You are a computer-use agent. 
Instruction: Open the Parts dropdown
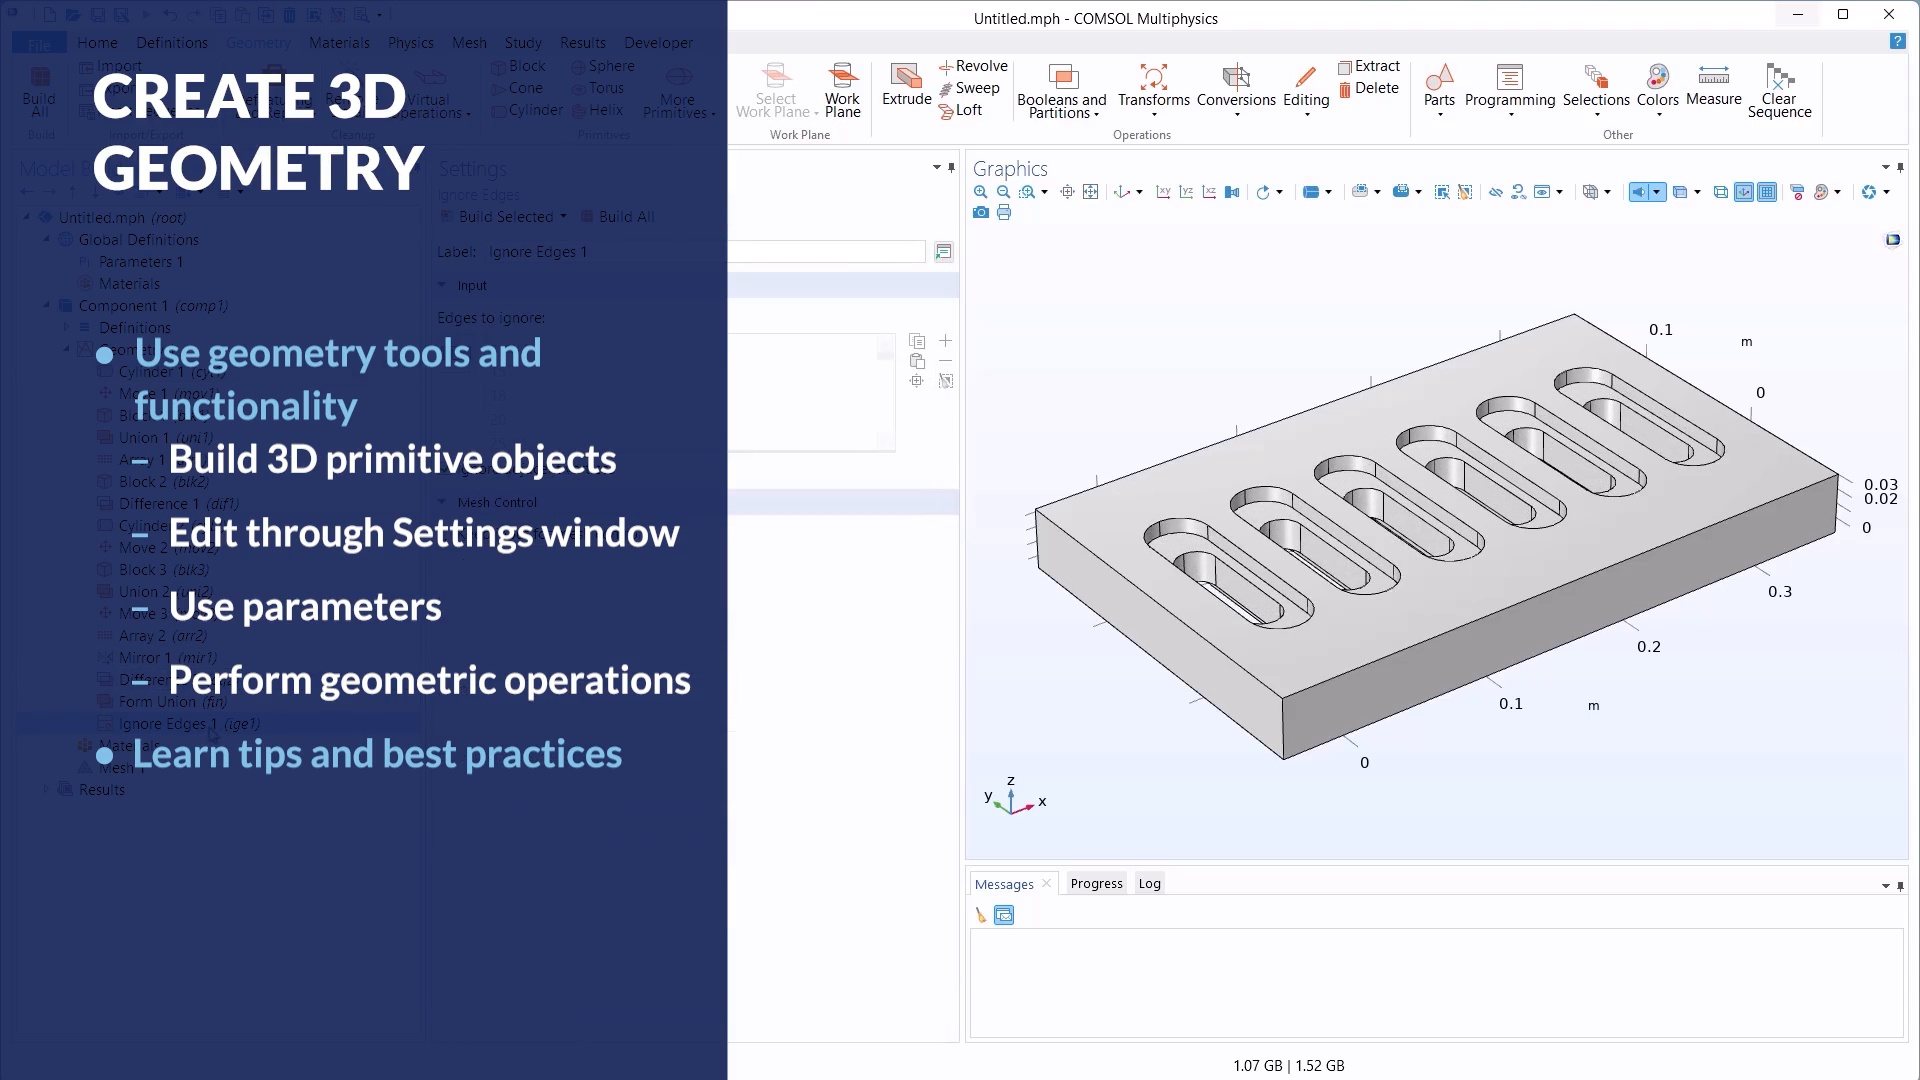(x=1439, y=91)
